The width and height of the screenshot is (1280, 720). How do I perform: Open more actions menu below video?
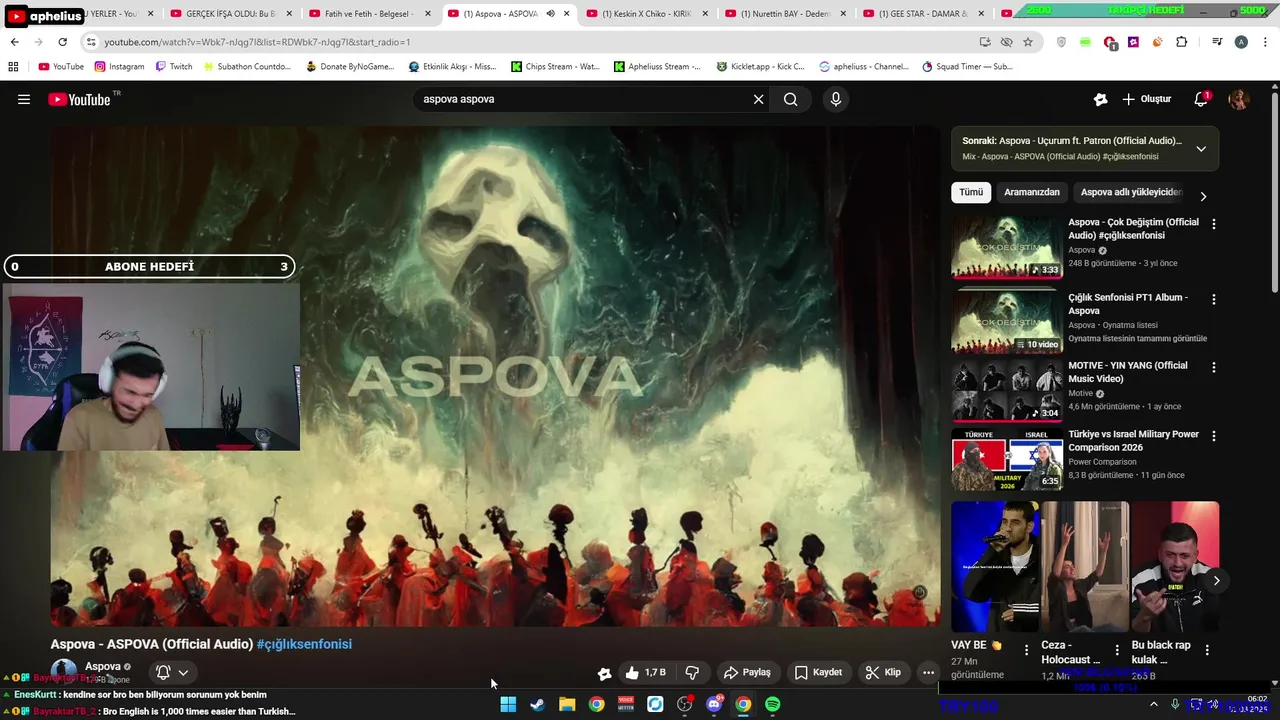click(x=928, y=672)
